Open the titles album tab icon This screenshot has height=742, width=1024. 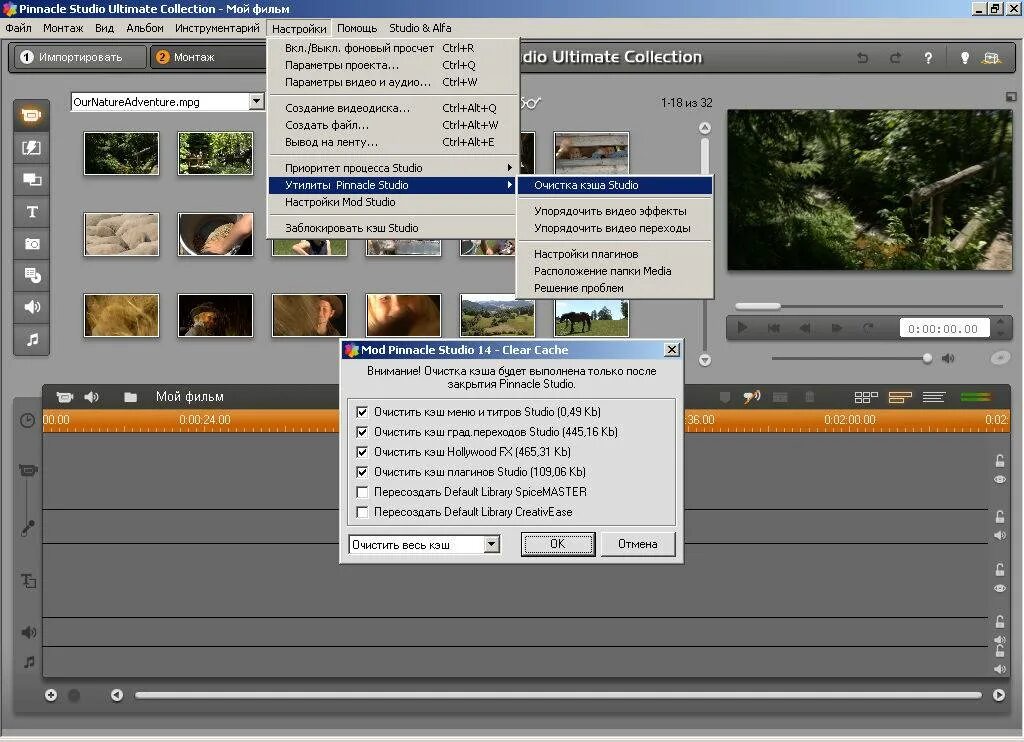coord(31,212)
